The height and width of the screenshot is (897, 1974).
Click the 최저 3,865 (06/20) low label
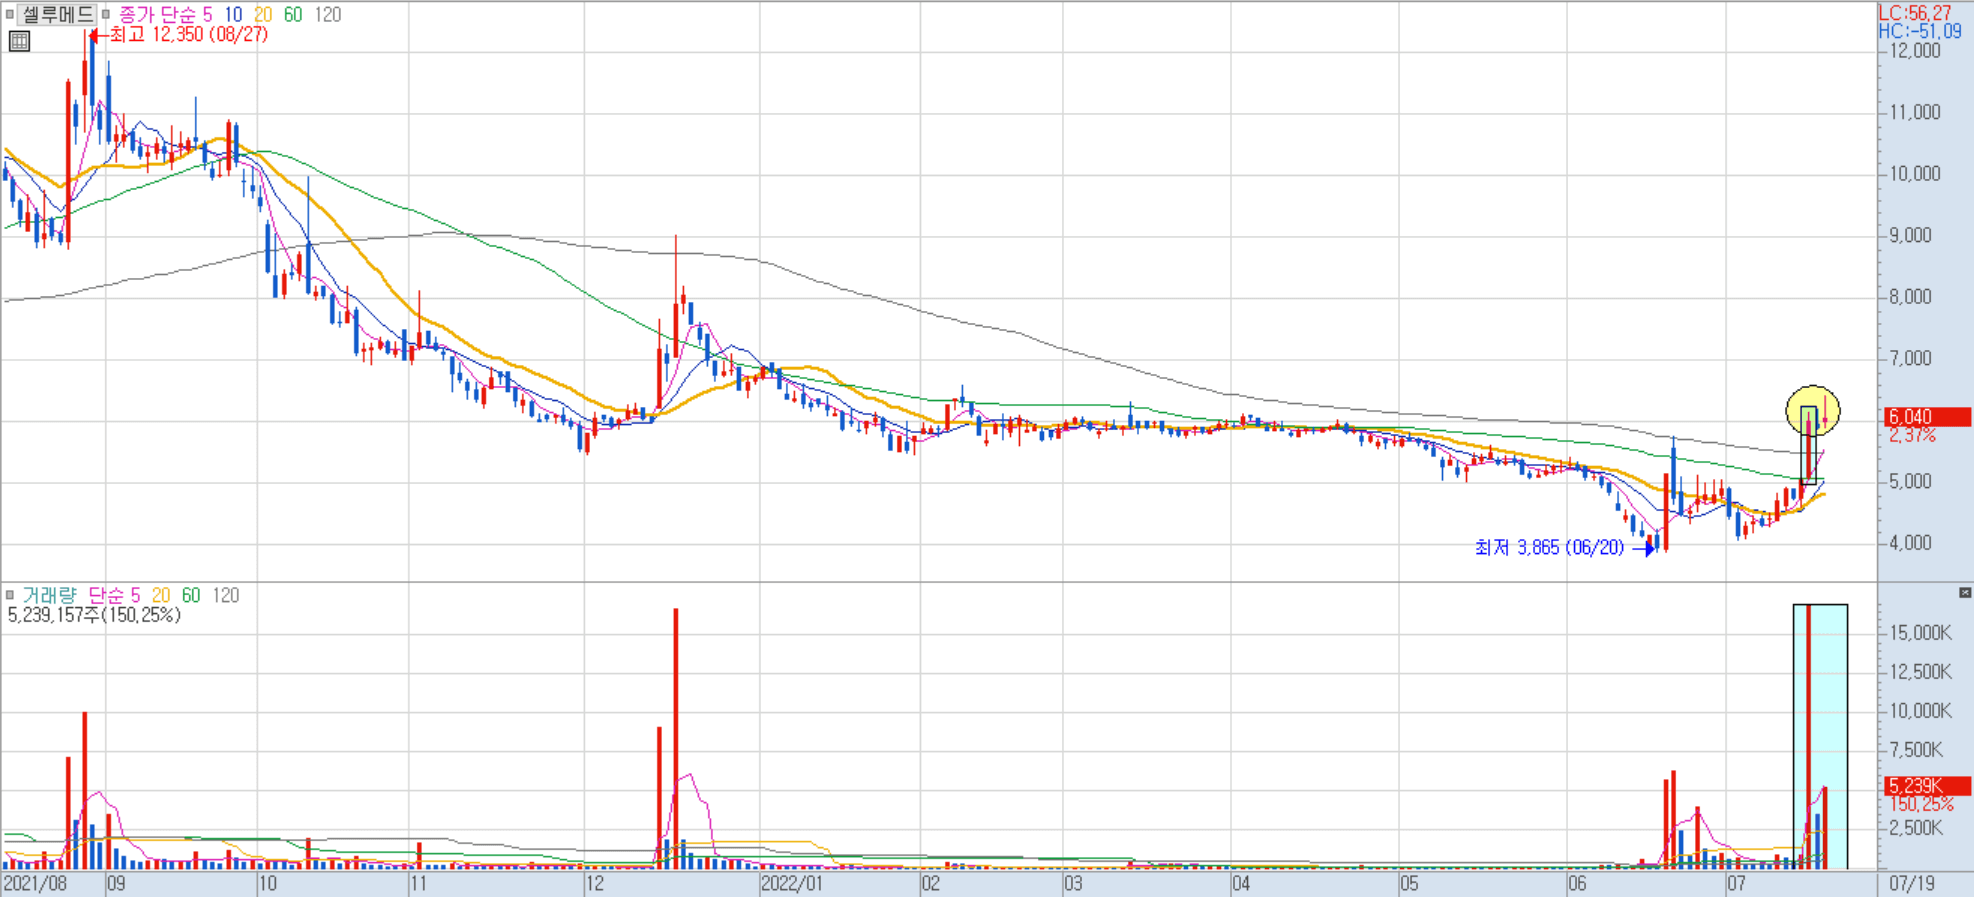(x=1549, y=547)
